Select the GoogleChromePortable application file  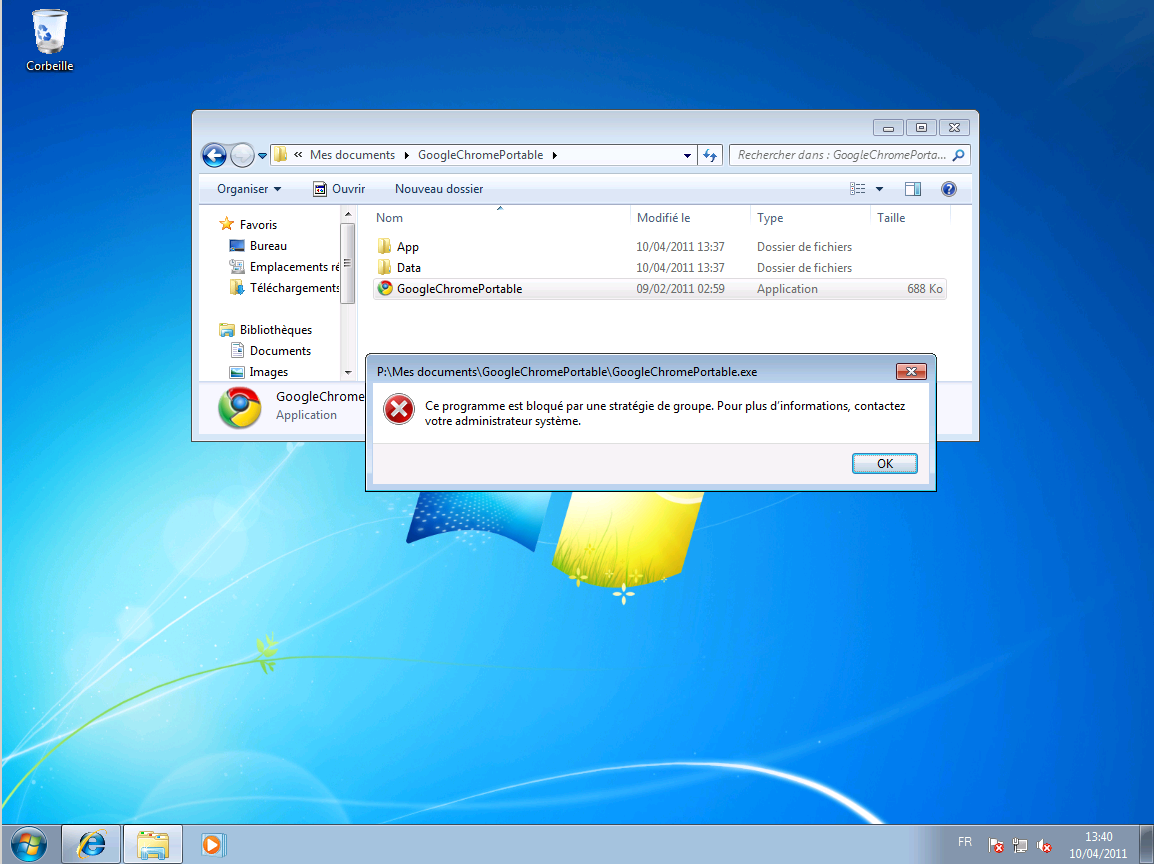pos(659,288)
